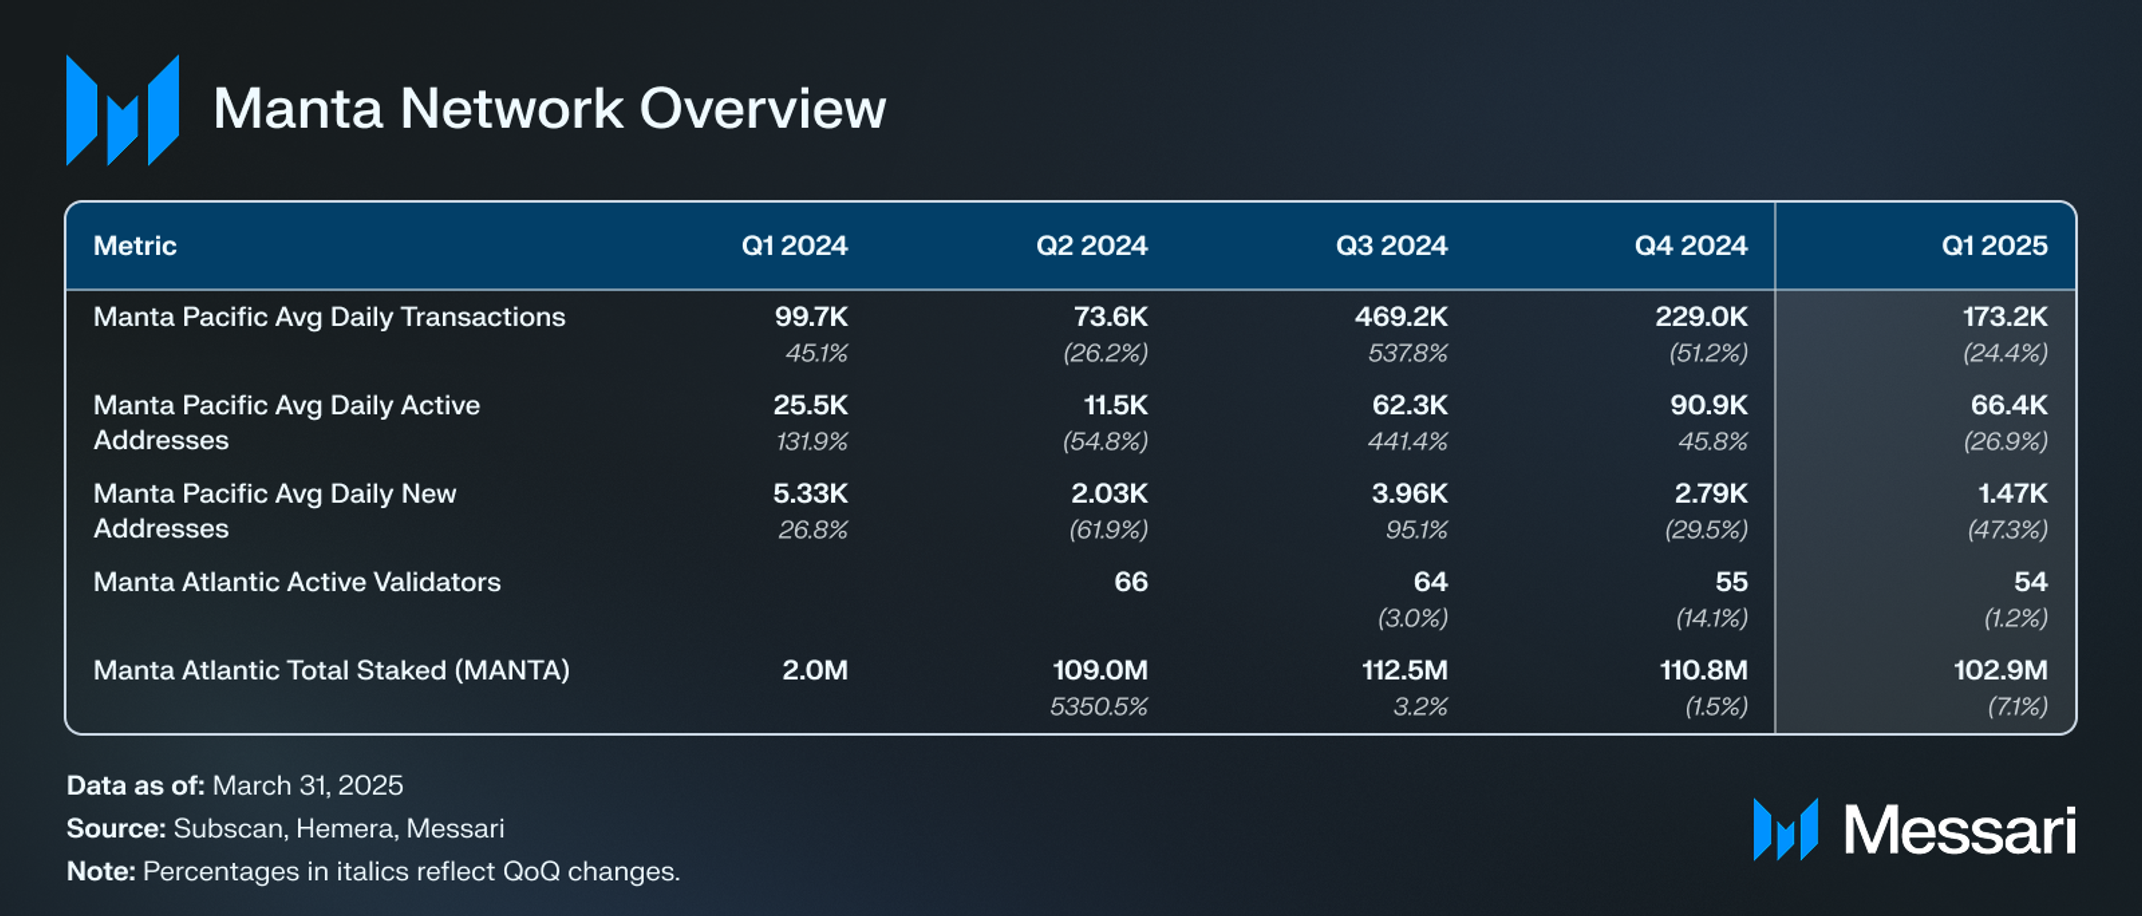The image size is (2142, 916).
Task: Click Manta Pacific Avg Daily Transactions row label
Action: (329, 318)
